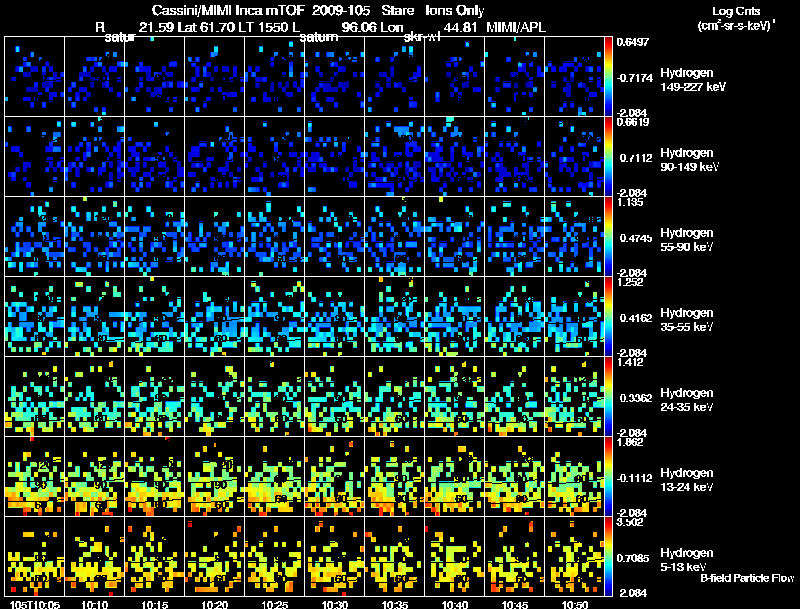Click the 0.6497 scale maximum value

point(633,42)
